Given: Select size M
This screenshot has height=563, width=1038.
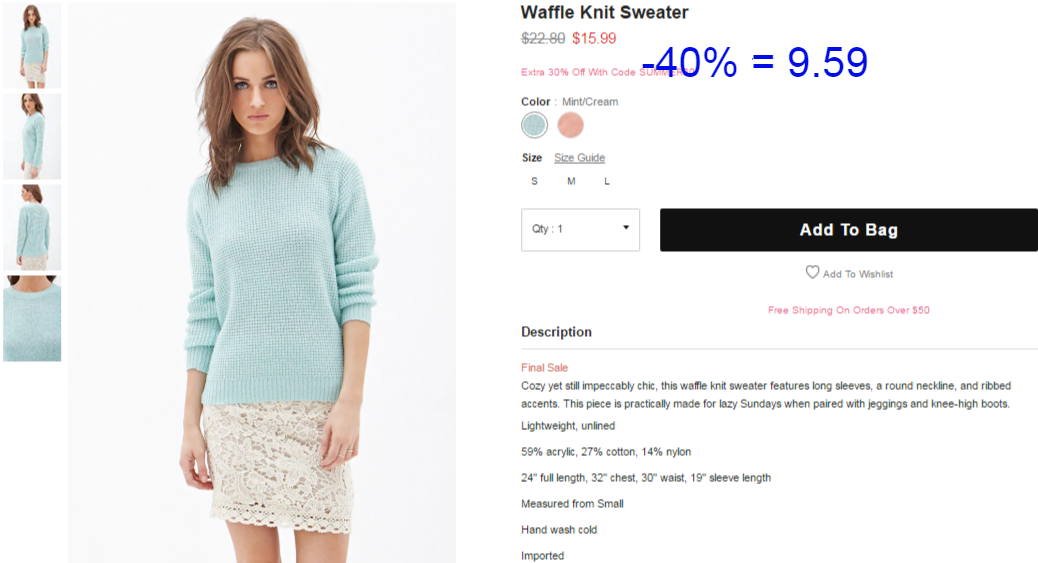Looking at the screenshot, I should click(571, 181).
